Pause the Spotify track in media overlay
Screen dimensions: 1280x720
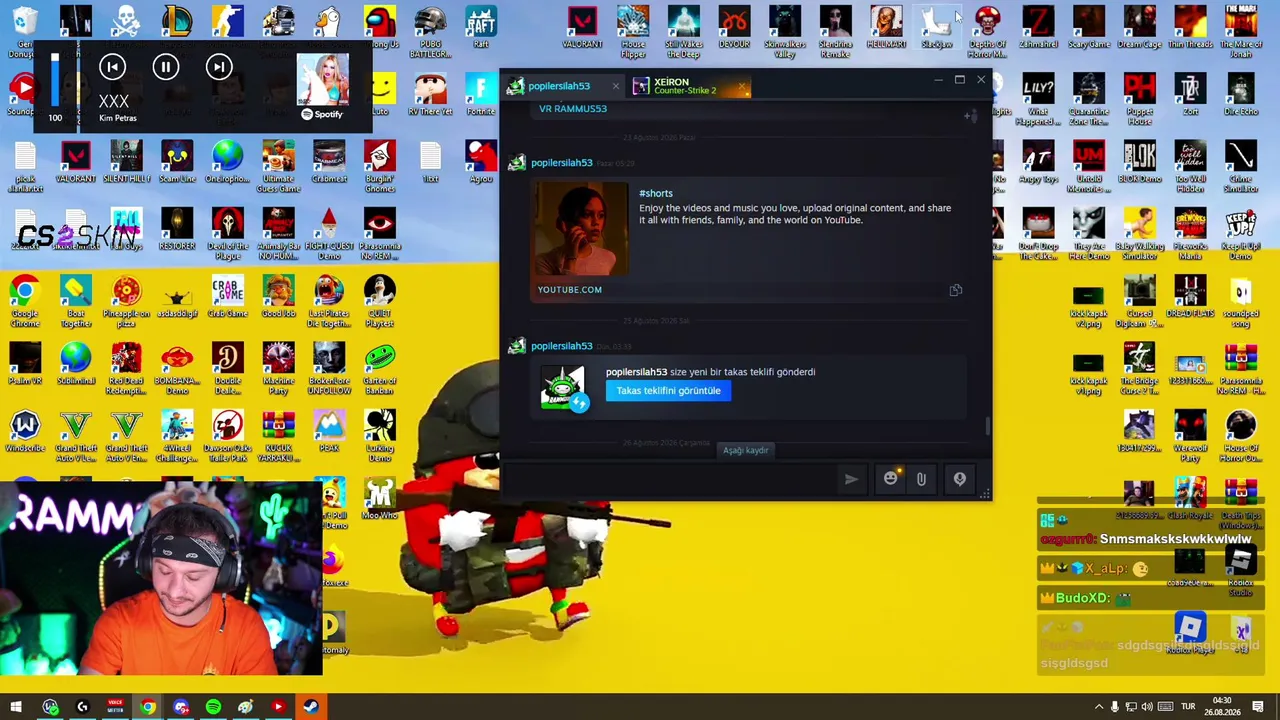coord(166,67)
